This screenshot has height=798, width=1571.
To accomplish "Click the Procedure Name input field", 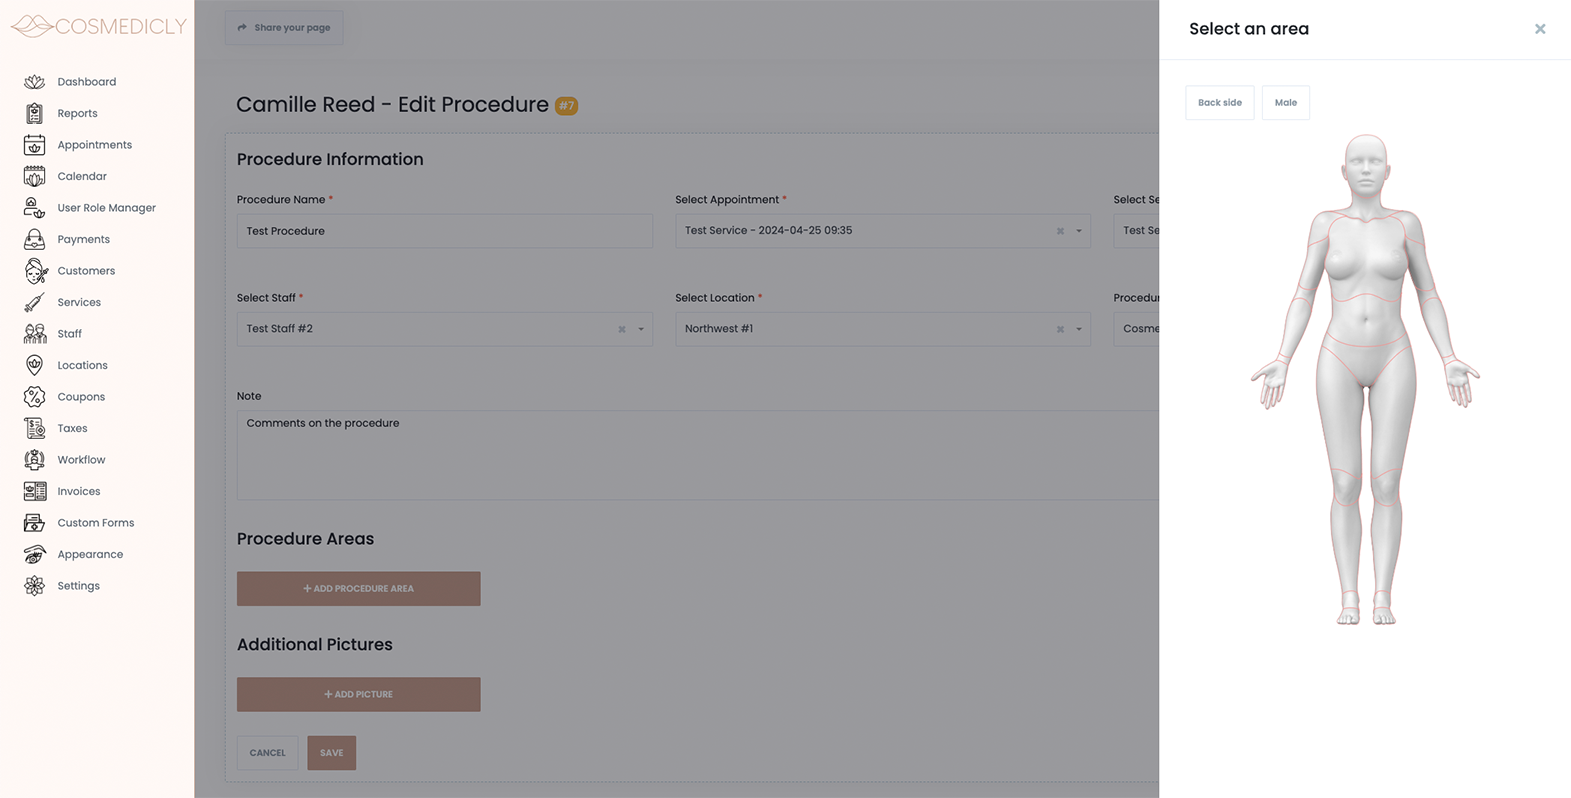I will [x=444, y=231].
